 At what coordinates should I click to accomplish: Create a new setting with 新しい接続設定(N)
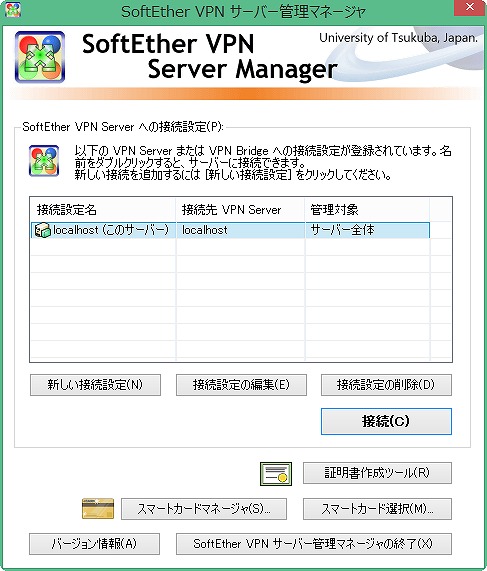point(95,385)
